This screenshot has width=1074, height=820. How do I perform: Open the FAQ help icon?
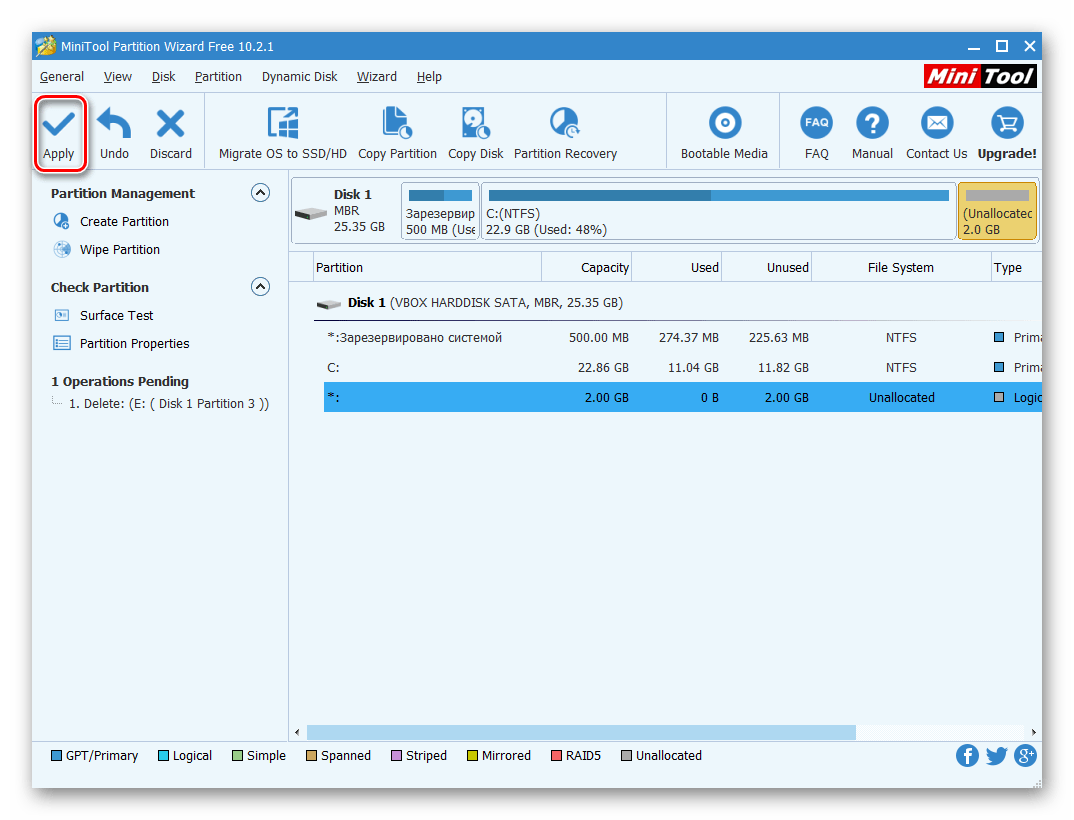coord(816,133)
